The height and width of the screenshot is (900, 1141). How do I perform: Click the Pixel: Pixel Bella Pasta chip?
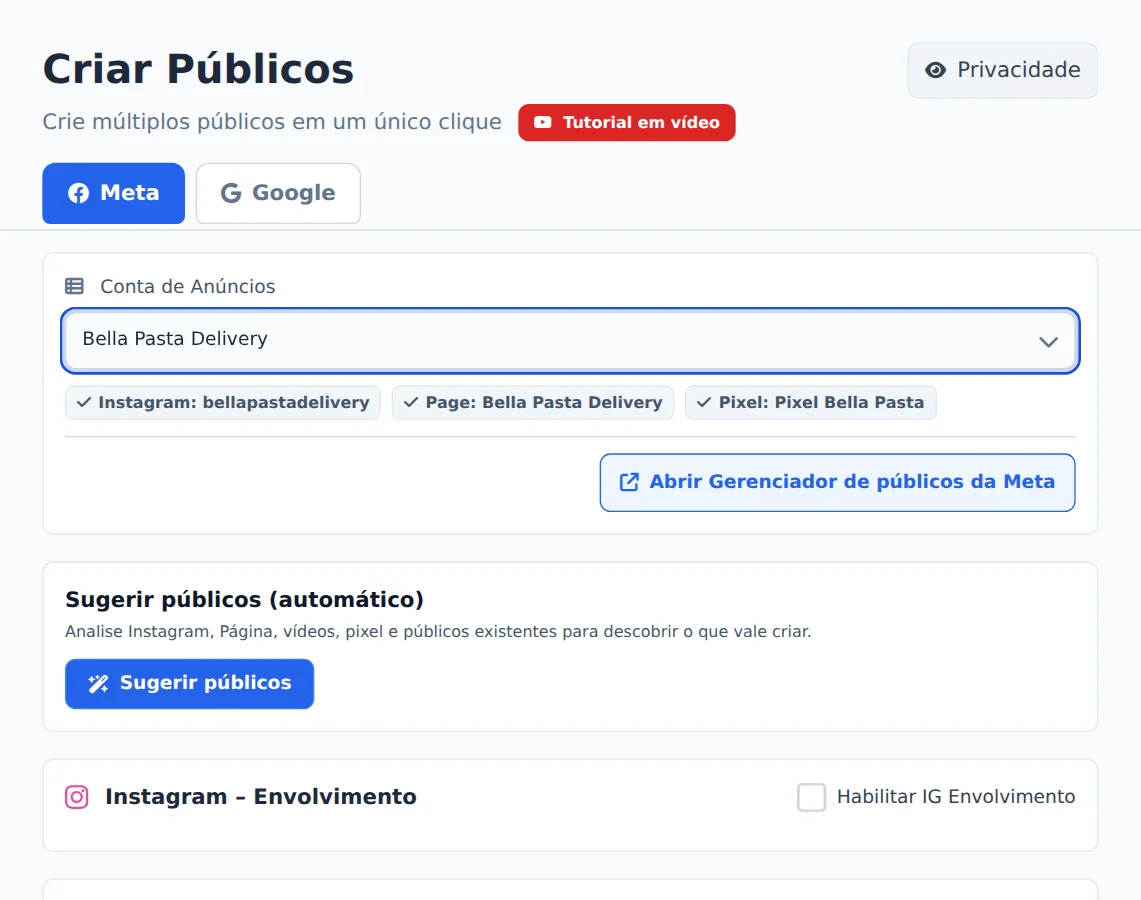pyautogui.click(x=811, y=402)
